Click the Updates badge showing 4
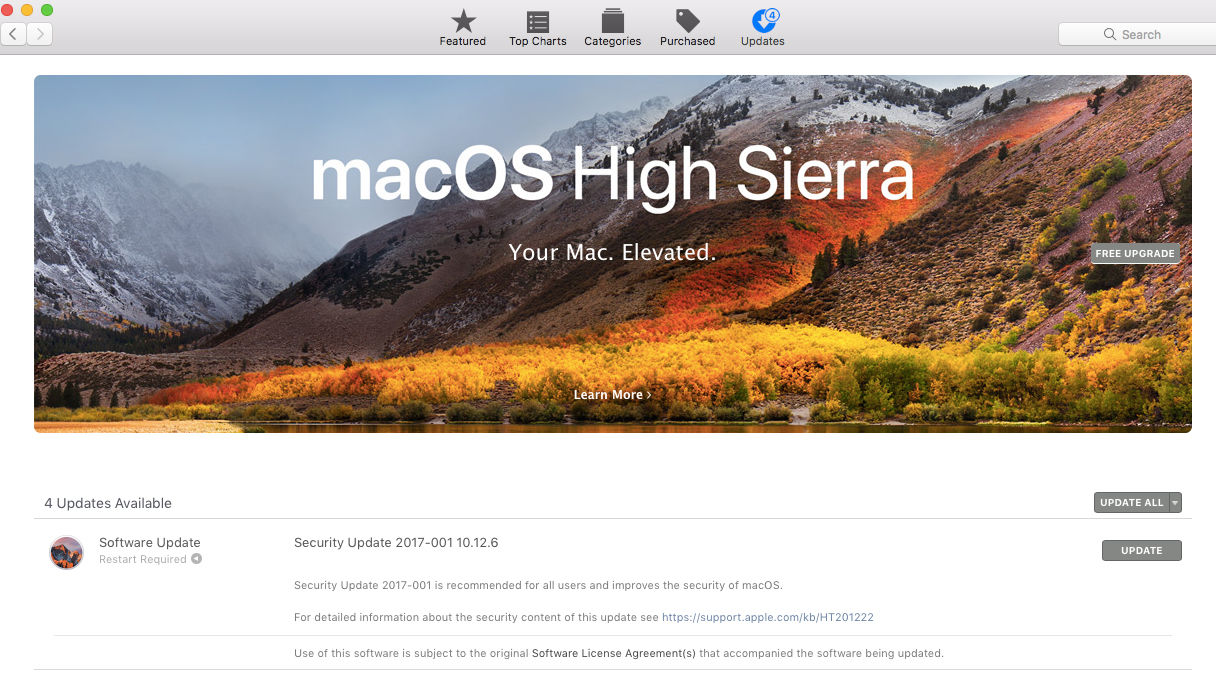 (772, 15)
